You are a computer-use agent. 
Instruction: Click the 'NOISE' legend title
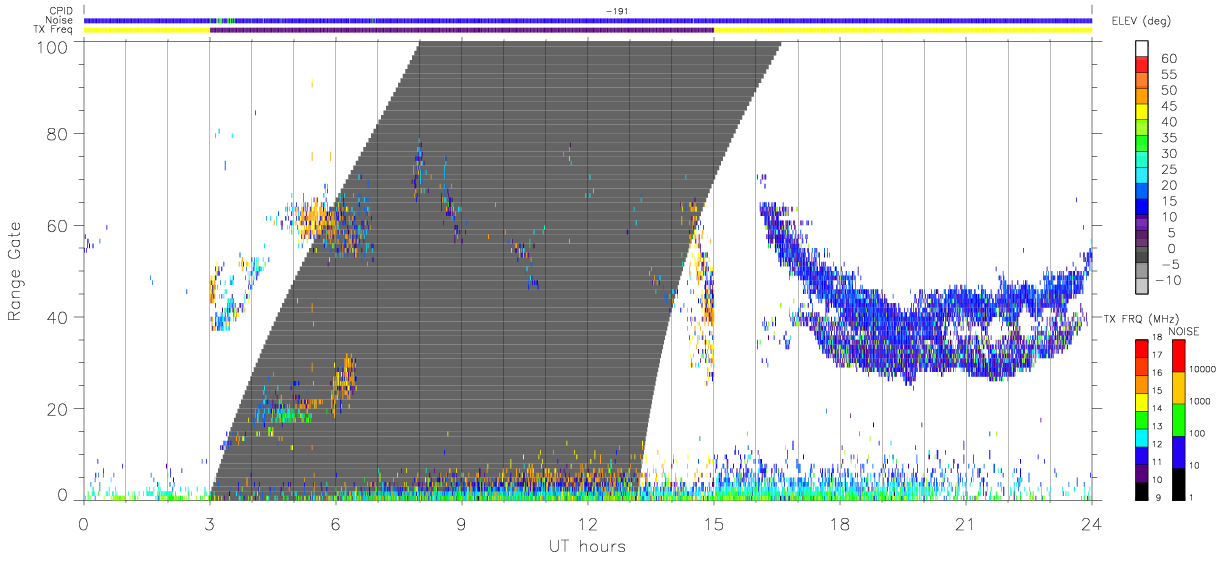coord(1183,331)
